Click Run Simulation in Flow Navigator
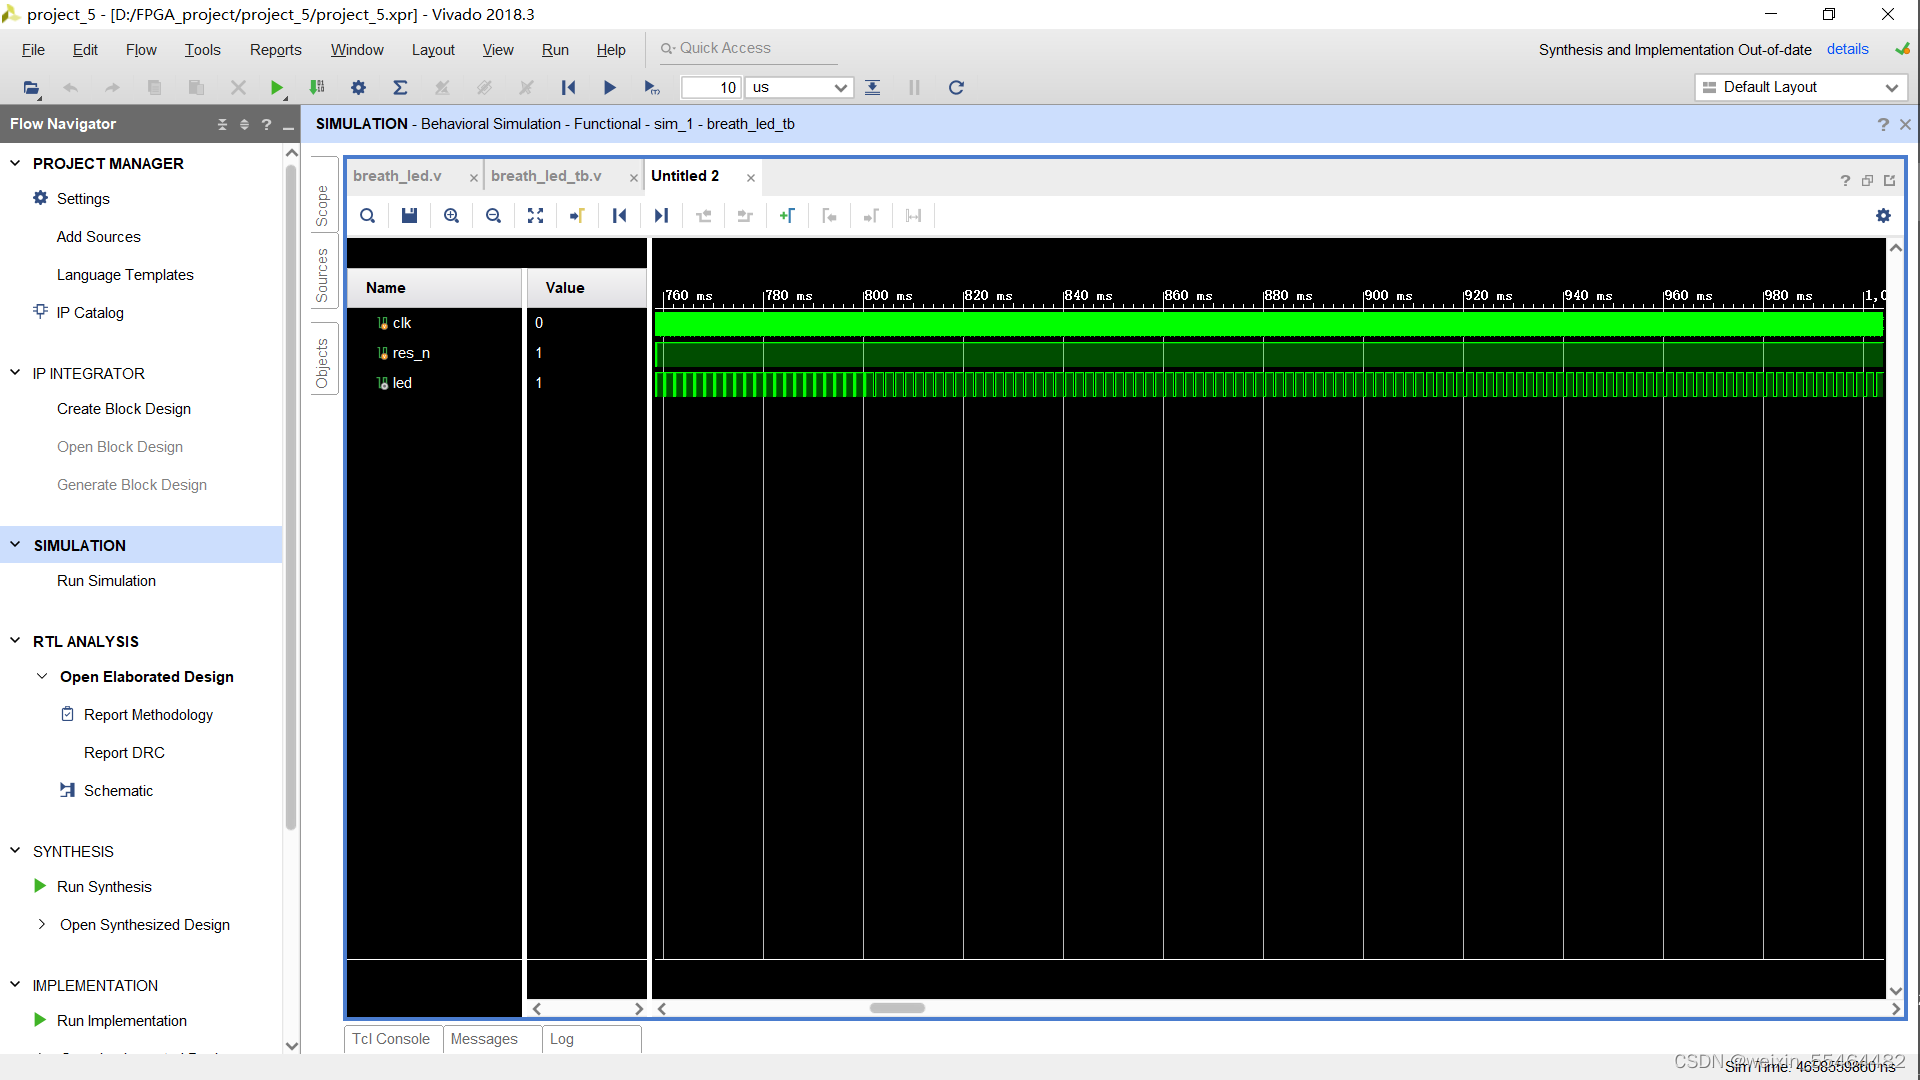Screen dimensions: 1920x1080 coord(105,580)
